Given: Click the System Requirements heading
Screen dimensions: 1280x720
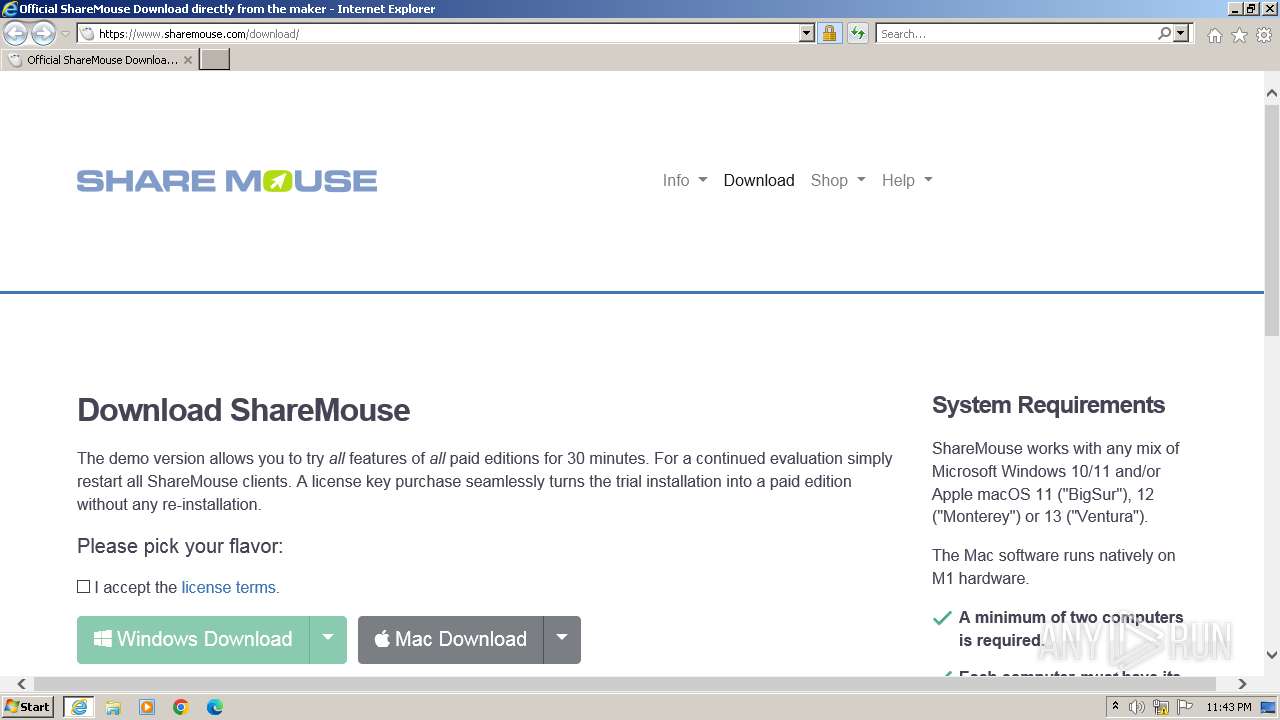Looking at the screenshot, I should 1048,405.
